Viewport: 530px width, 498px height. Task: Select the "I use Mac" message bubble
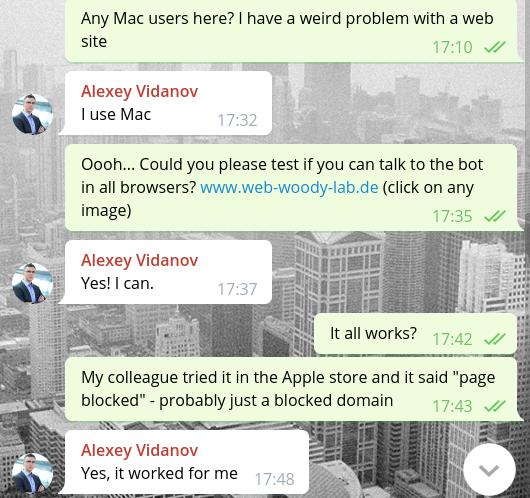click(x=166, y=103)
